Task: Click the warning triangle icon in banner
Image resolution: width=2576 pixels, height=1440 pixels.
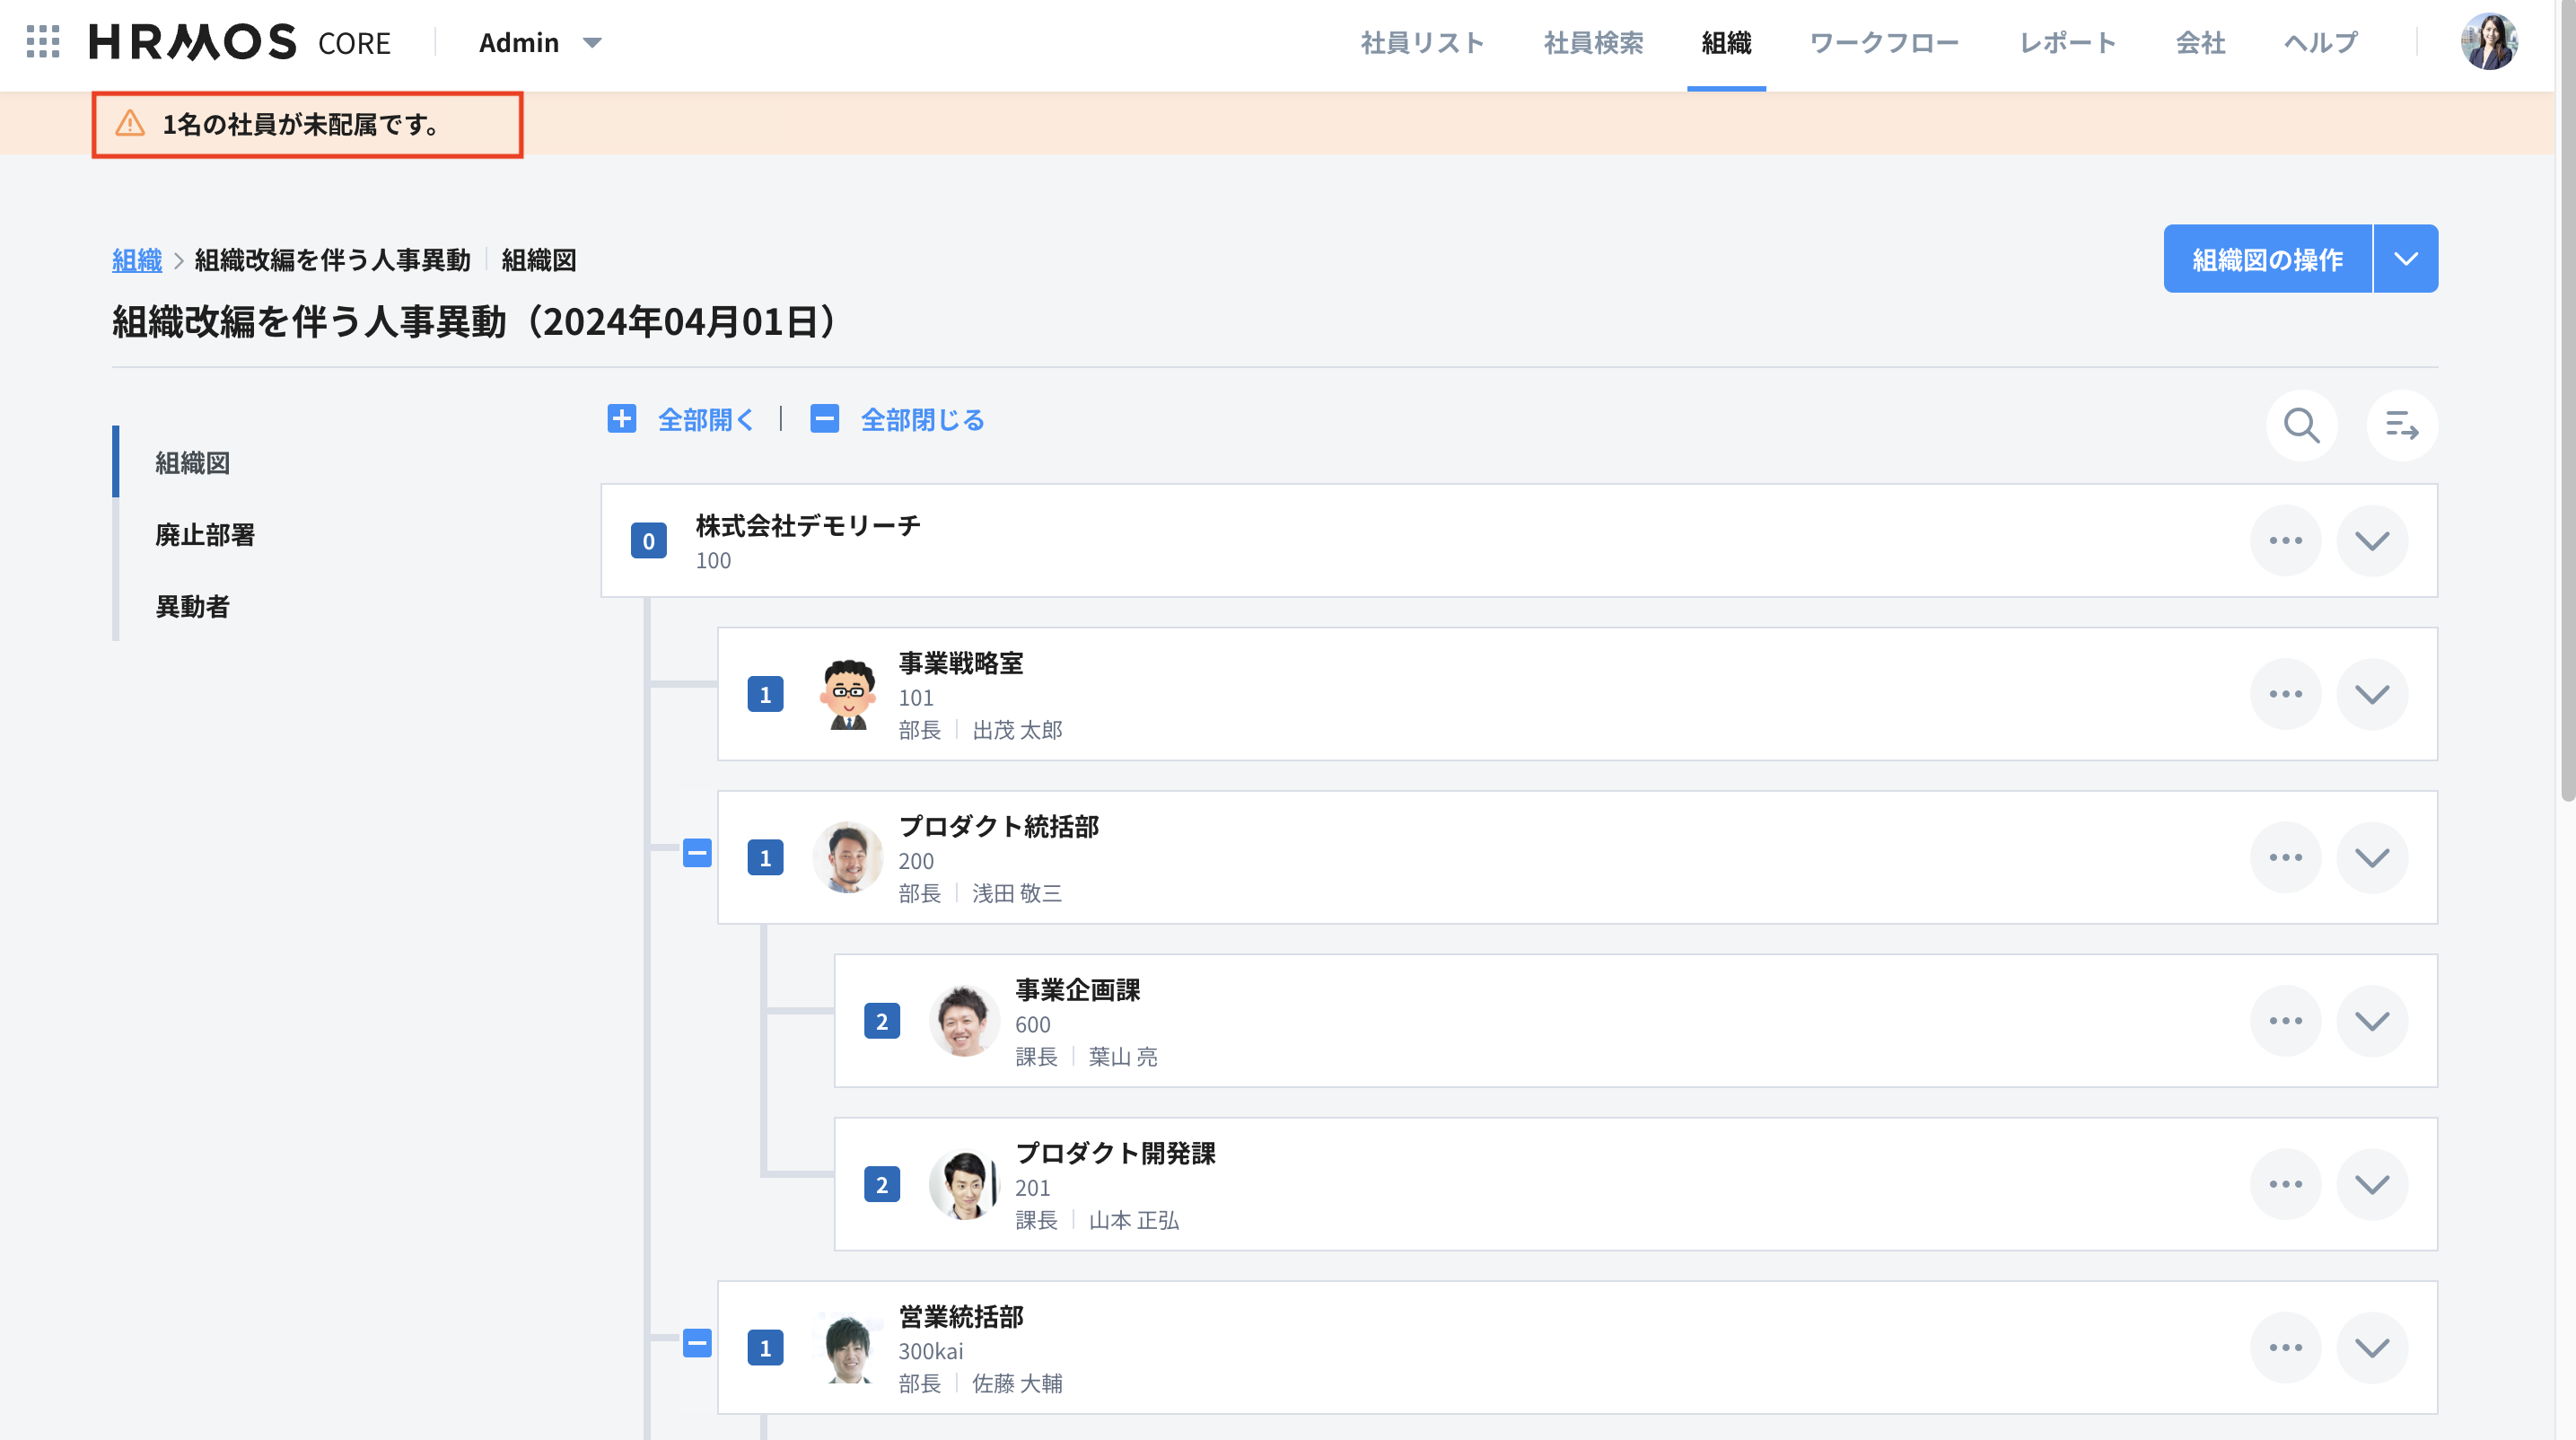Action: click(130, 124)
